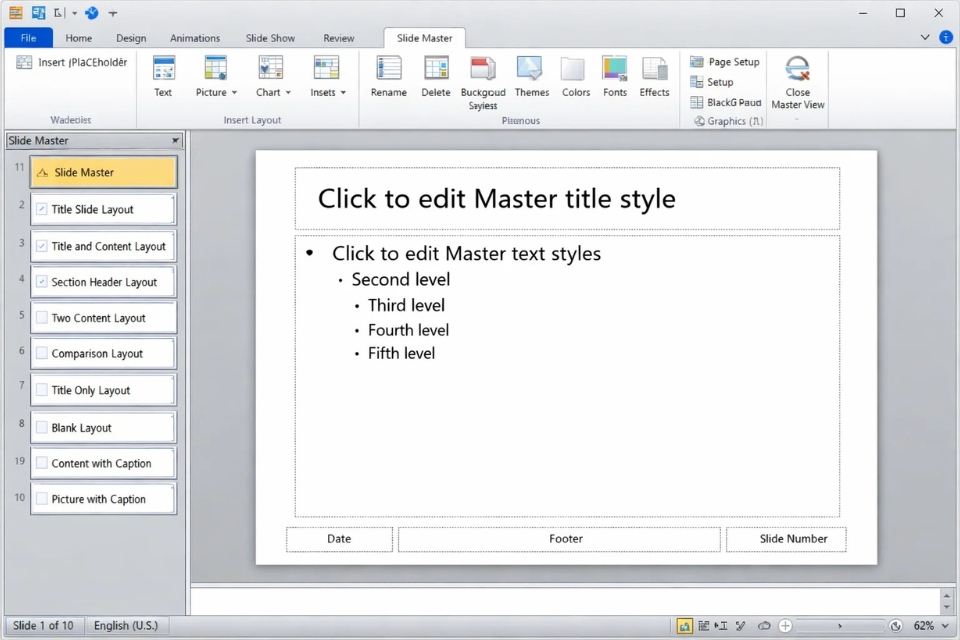Screen dimensions: 960x640
Task: Switch to the Animations tab
Action: tap(195, 37)
